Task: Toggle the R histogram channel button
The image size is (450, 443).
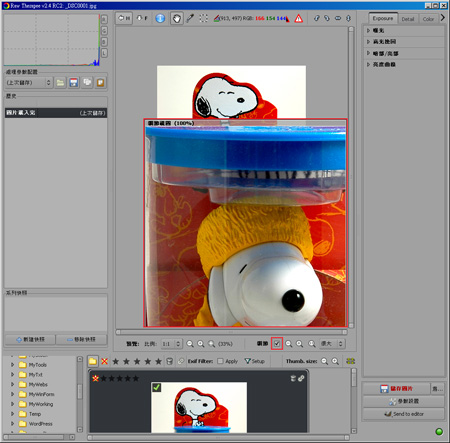Action: [104, 19]
